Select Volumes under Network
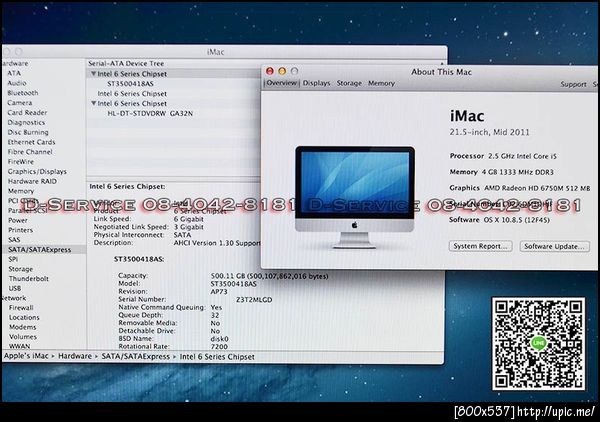The image size is (600, 422). point(23,337)
